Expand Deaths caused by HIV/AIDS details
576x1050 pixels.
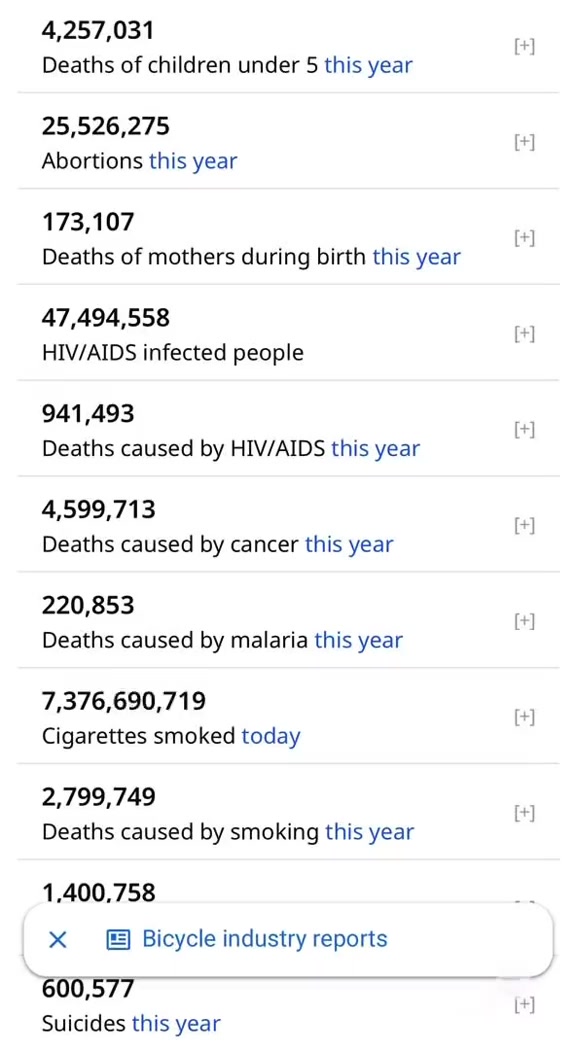tap(524, 429)
